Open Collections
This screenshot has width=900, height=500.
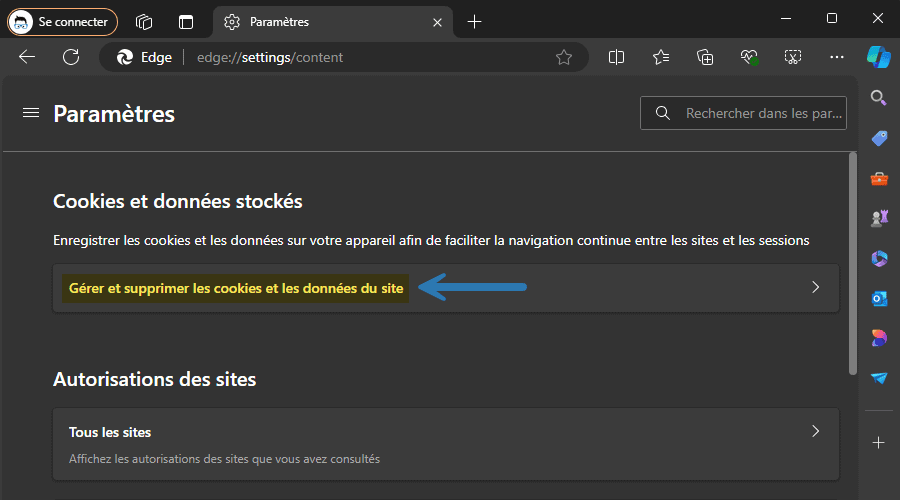click(705, 57)
